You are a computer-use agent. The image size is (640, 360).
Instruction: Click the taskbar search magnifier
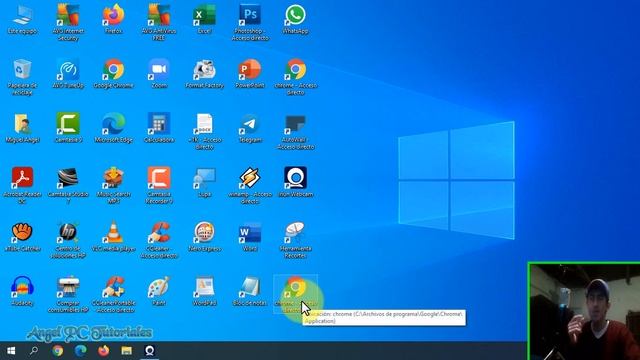pyautogui.click(x=34, y=351)
